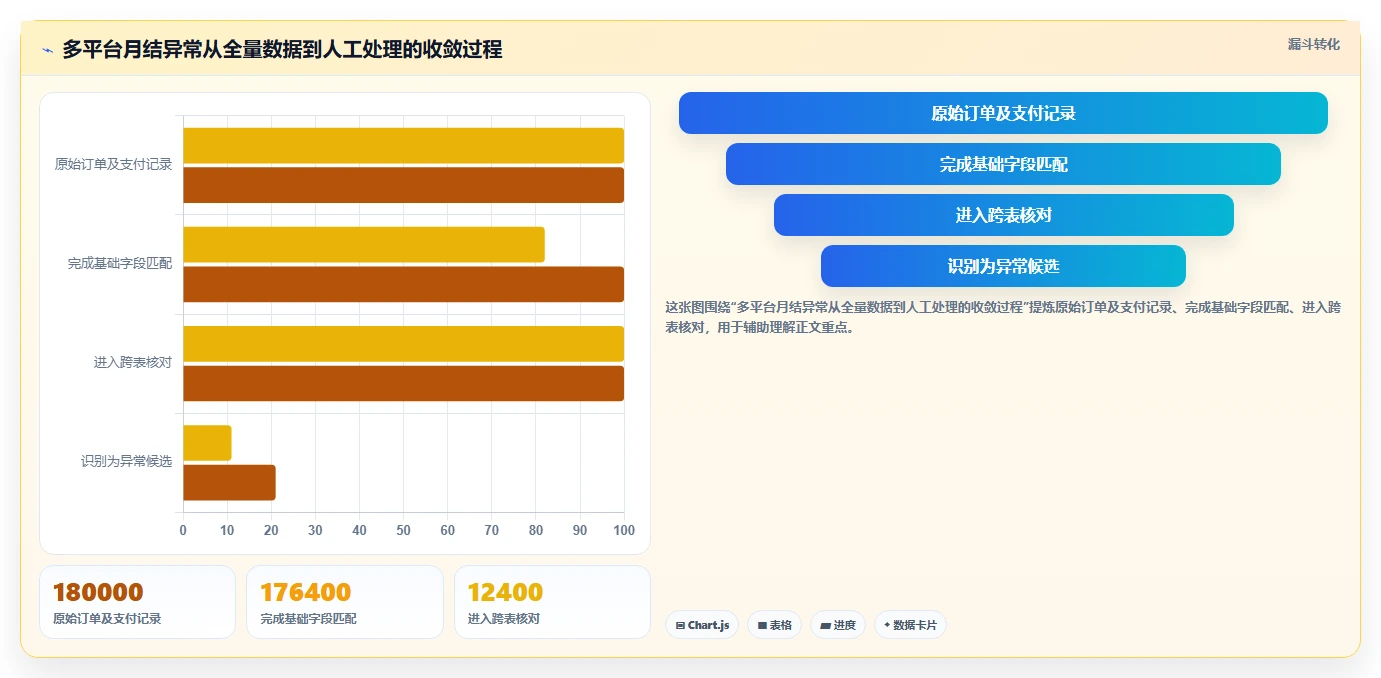Viewport: 1381px width, 678px height.
Task: Click the title 多平台月结异常从全量数据到人工处理的收敛过程
Action: pos(282,49)
